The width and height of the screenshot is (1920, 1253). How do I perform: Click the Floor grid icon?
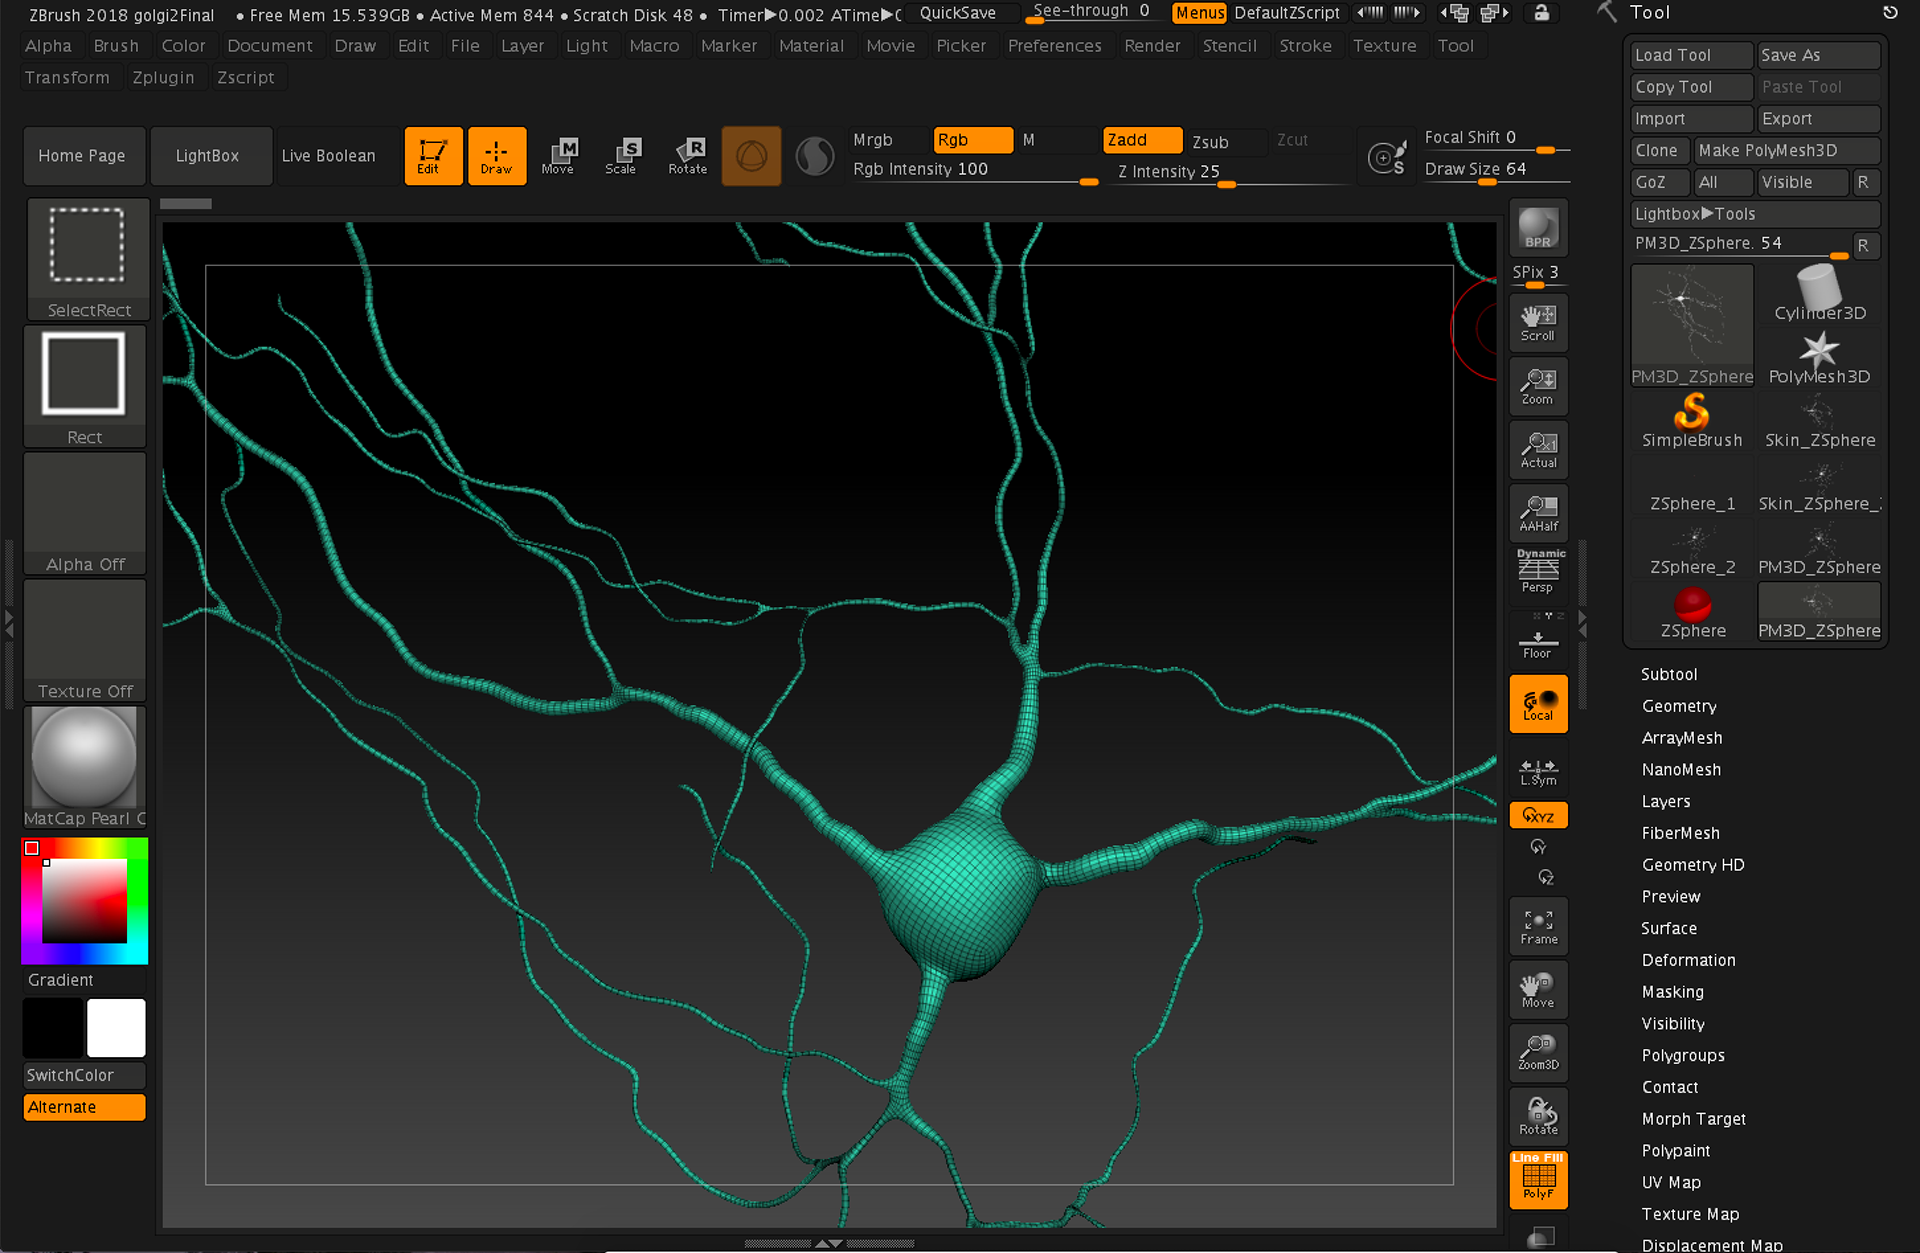[x=1538, y=642]
